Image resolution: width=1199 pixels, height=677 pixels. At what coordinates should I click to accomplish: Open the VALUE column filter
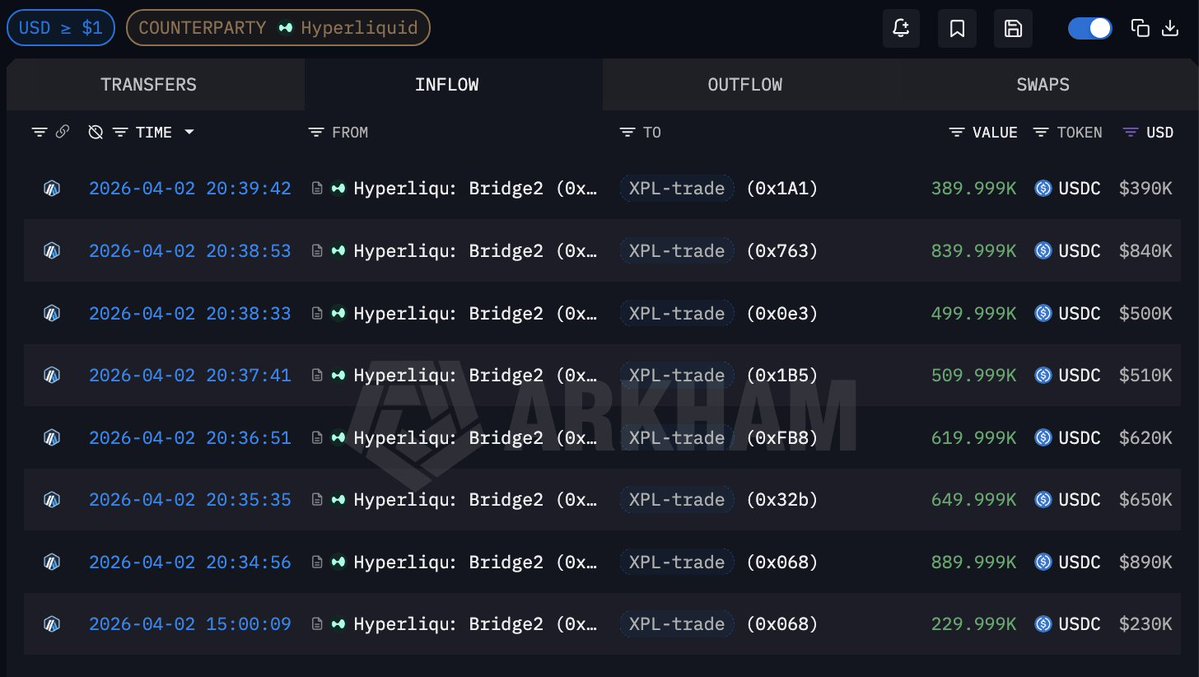click(x=957, y=132)
